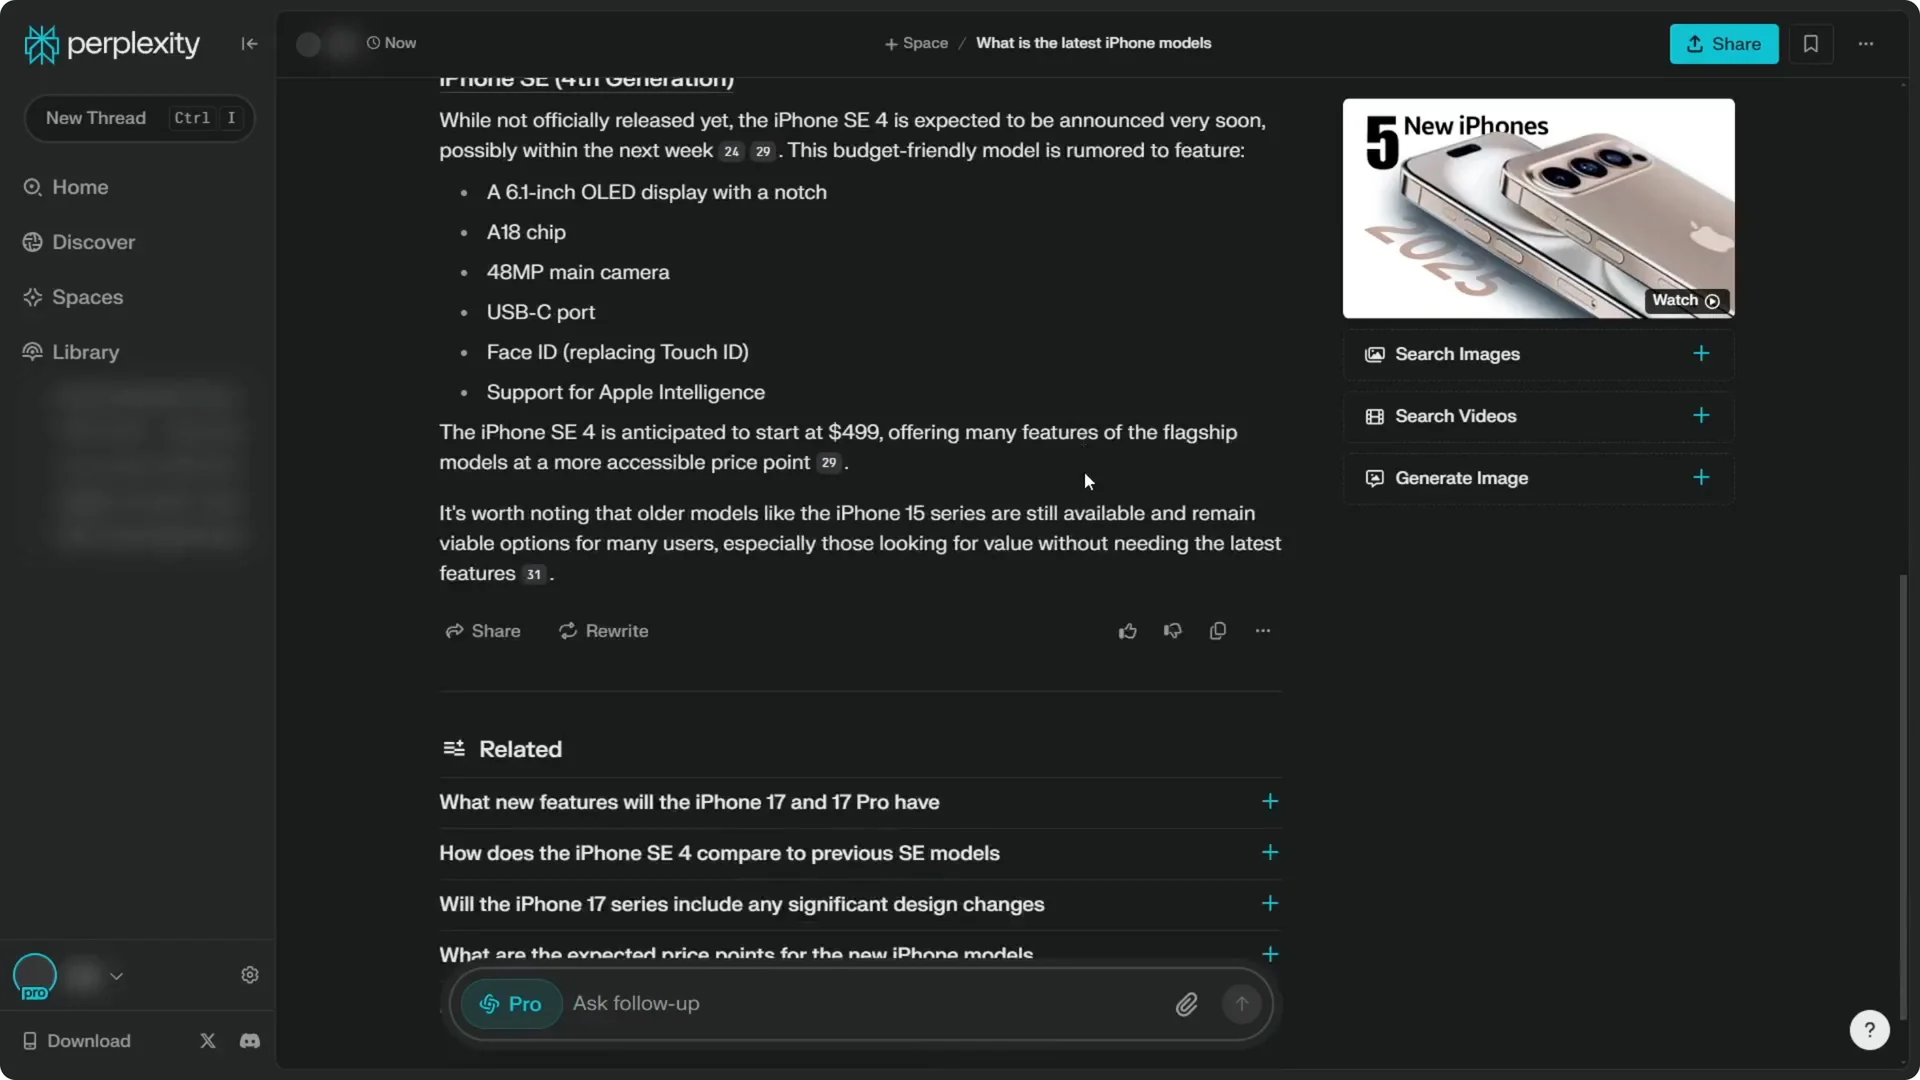
Task: Expand the profile options chevron
Action: 117,976
